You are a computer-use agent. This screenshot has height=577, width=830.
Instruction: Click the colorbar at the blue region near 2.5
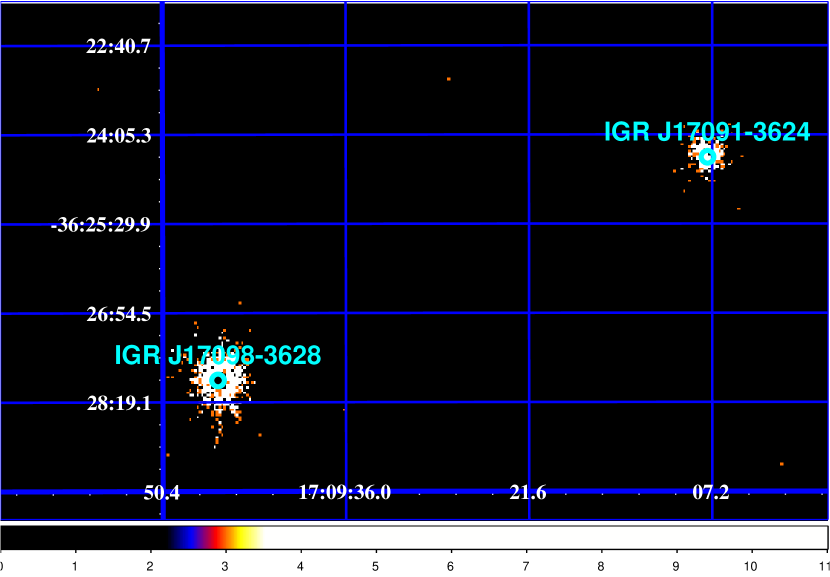(x=188, y=537)
